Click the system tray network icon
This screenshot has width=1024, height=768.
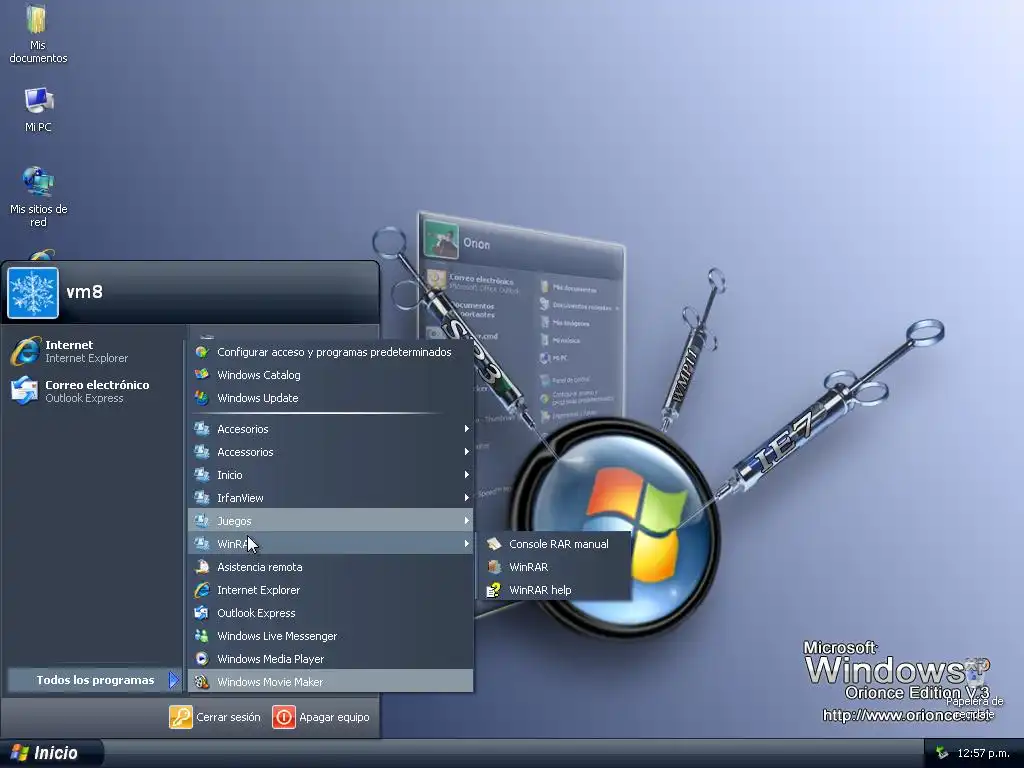click(x=941, y=753)
